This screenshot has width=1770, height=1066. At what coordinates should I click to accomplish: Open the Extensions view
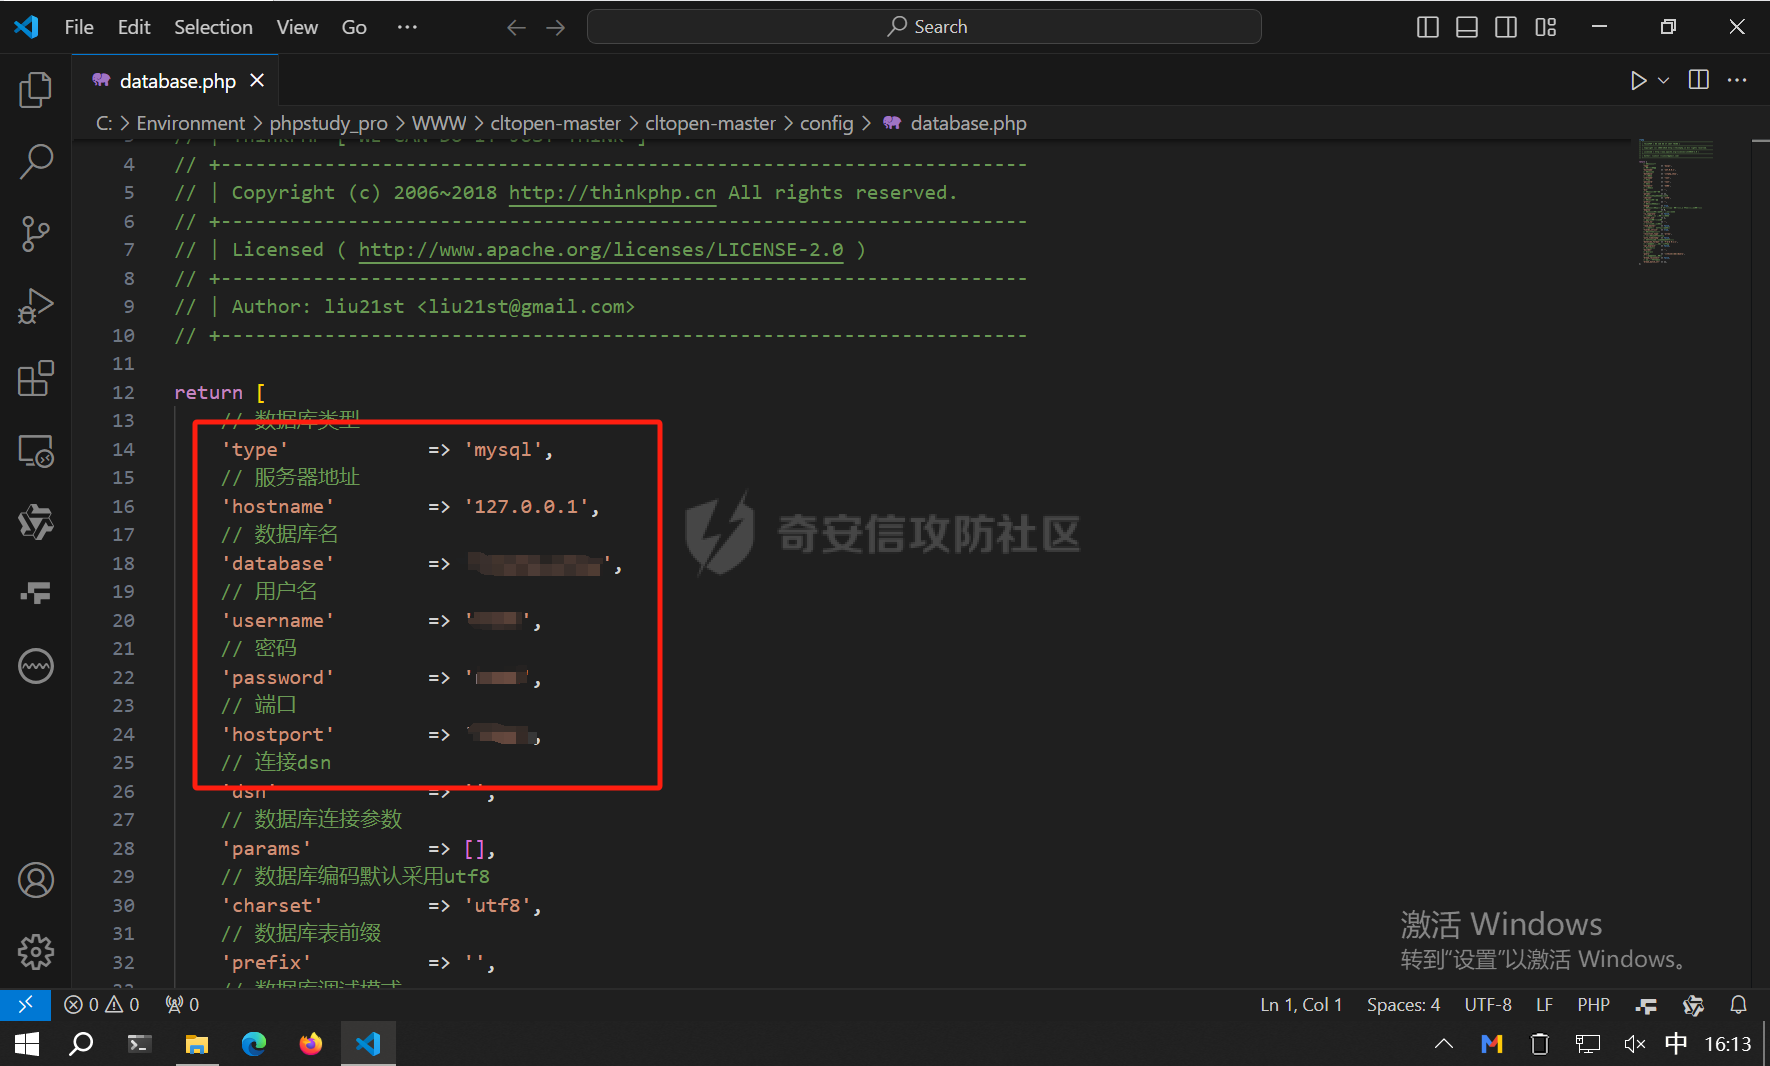36,379
